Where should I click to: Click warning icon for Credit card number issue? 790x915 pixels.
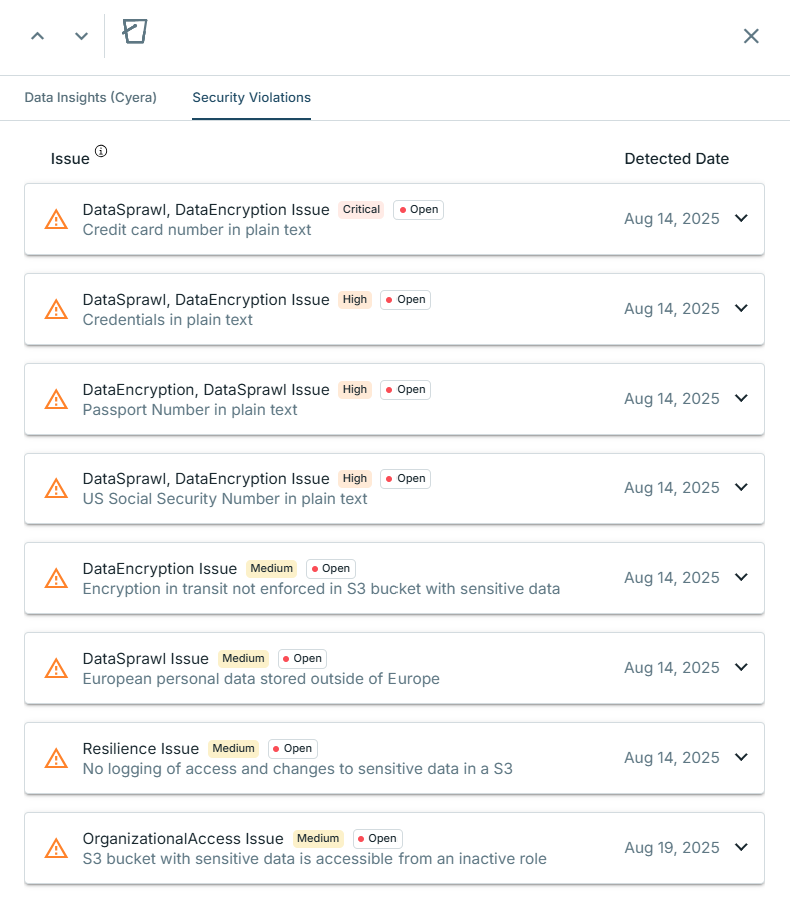point(56,219)
